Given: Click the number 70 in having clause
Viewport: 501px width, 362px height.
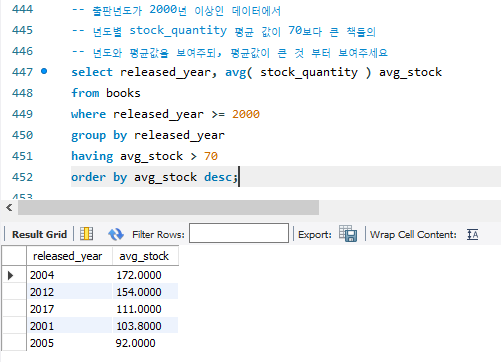Looking at the screenshot, I should click(x=211, y=156).
